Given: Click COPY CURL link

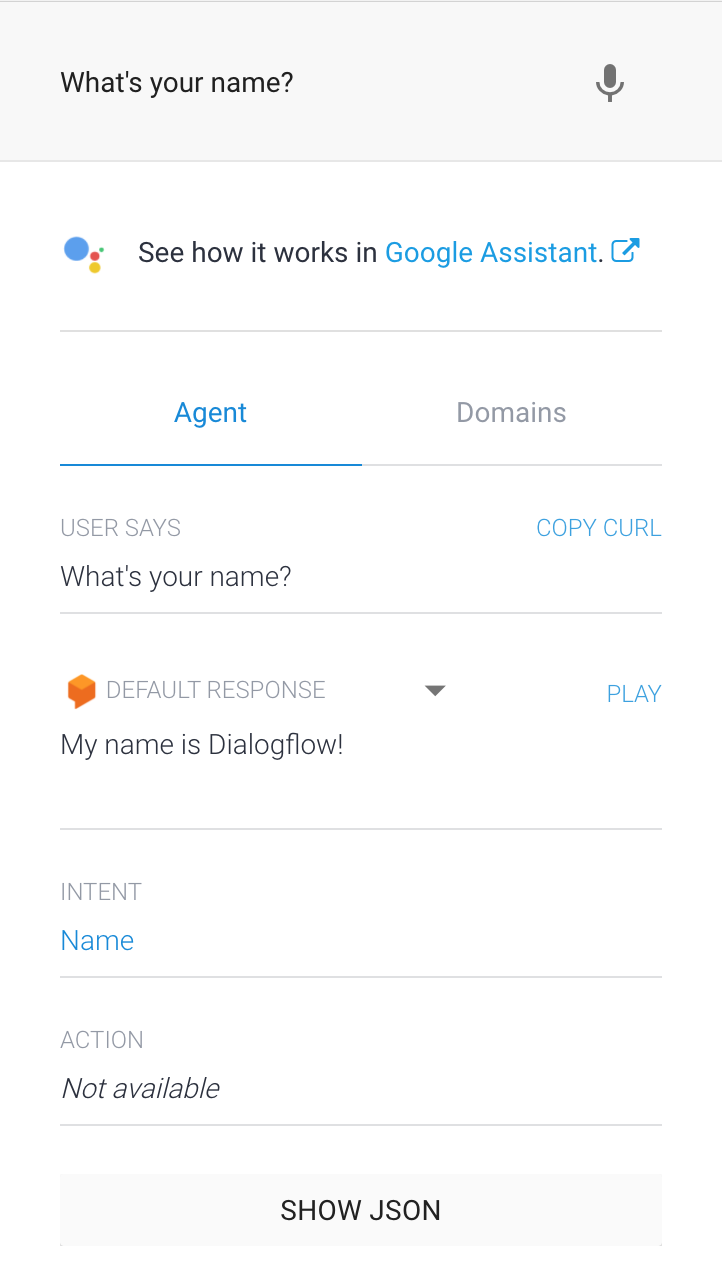Looking at the screenshot, I should click(x=598, y=528).
